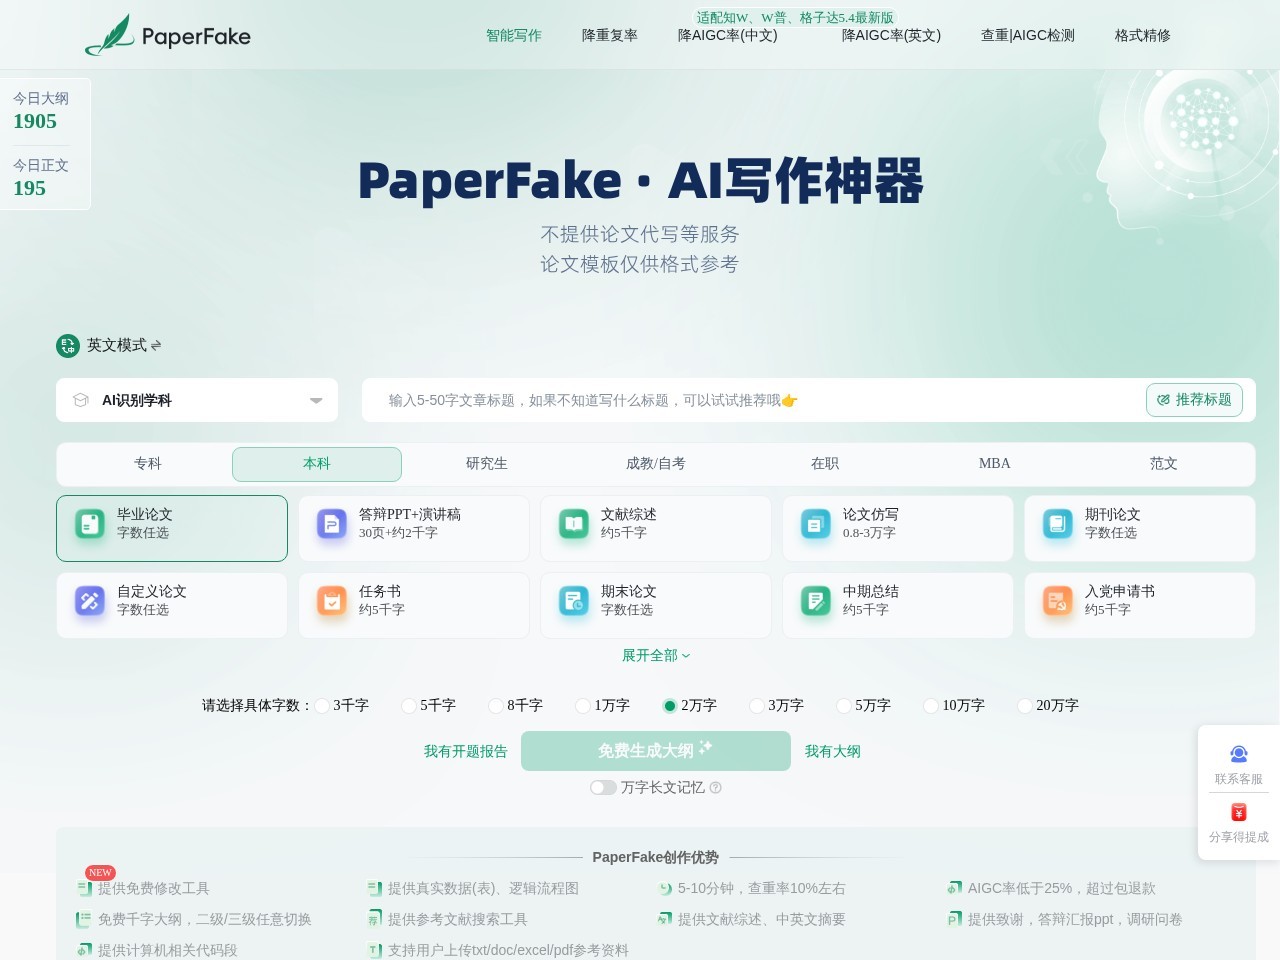The height and width of the screenshot is (960, 1280).
Task: Click the 今日正文 195 counter
Action: pos(41,178)
